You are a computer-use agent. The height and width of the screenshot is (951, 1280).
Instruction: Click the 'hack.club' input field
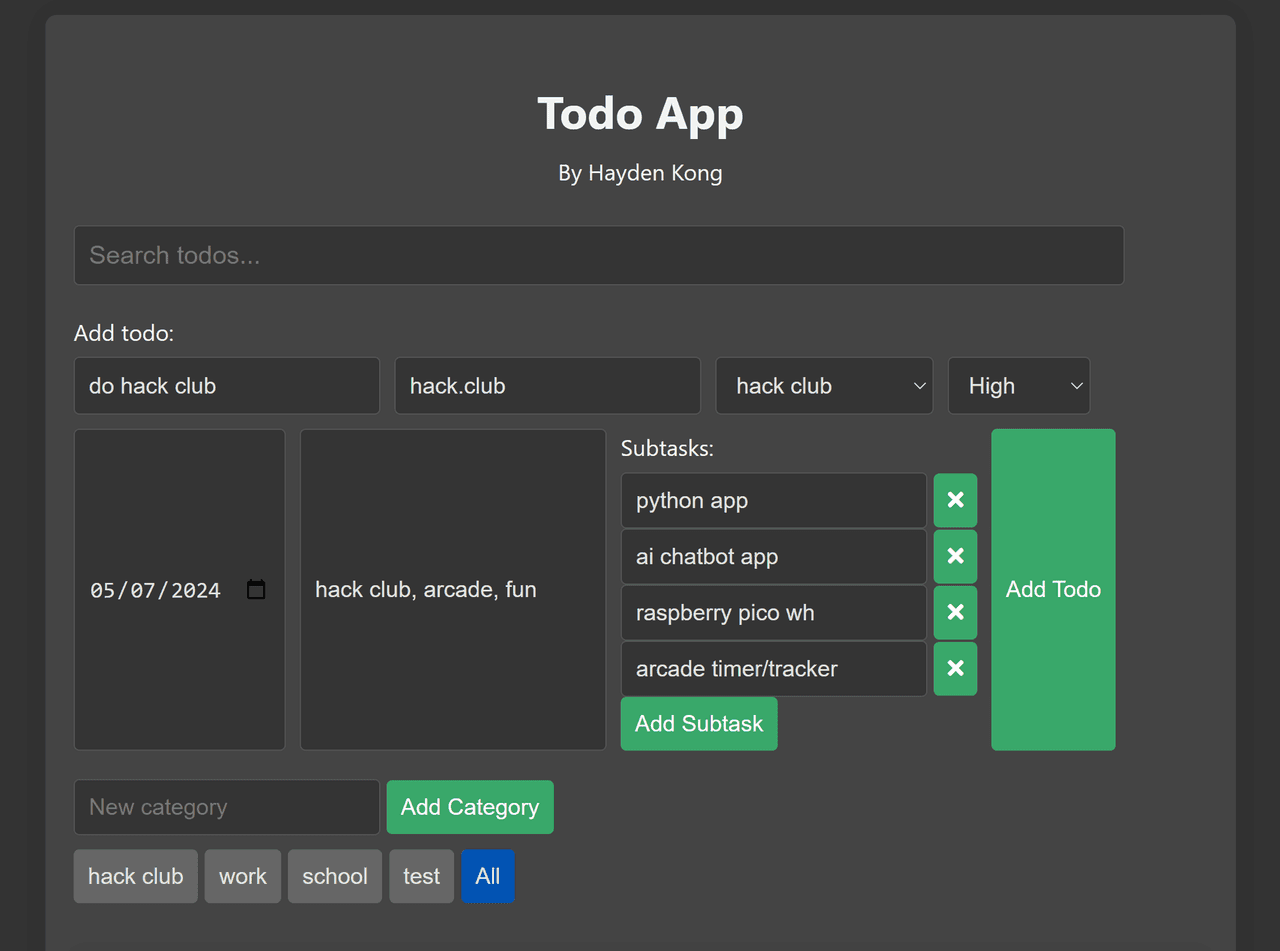tap(547, 386)
